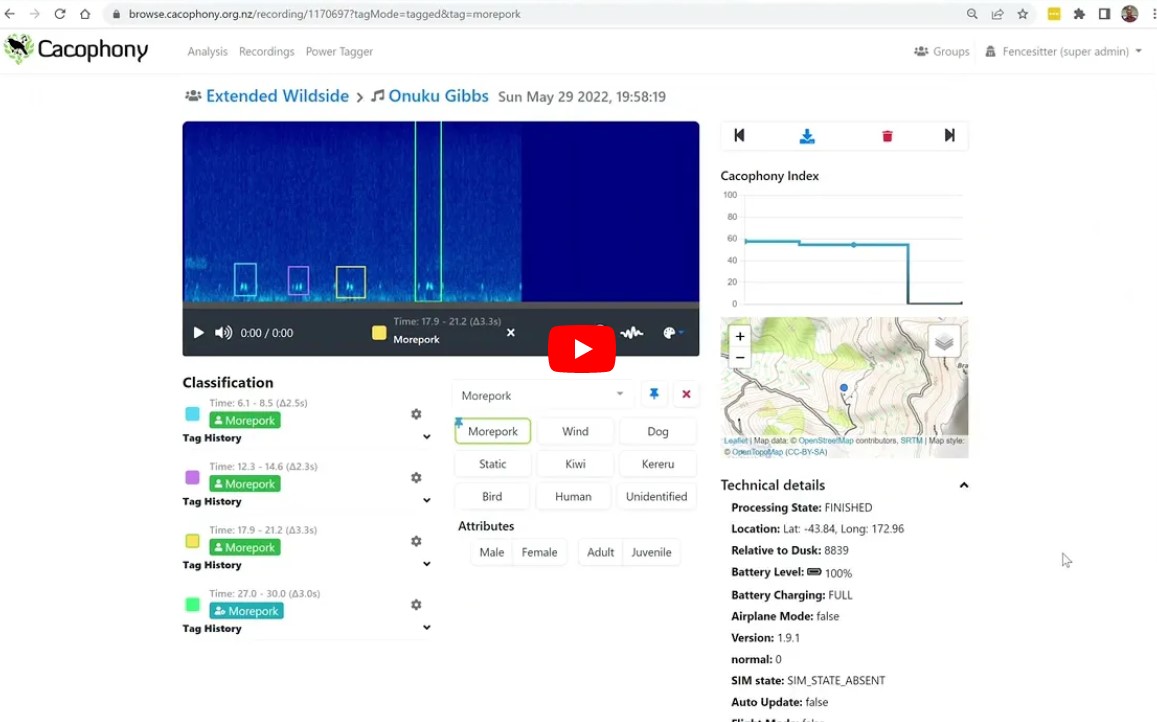Viewport: 1157px width, 722px height.
Task: Delete the recording with the trash icon
Action: point(887,136)
